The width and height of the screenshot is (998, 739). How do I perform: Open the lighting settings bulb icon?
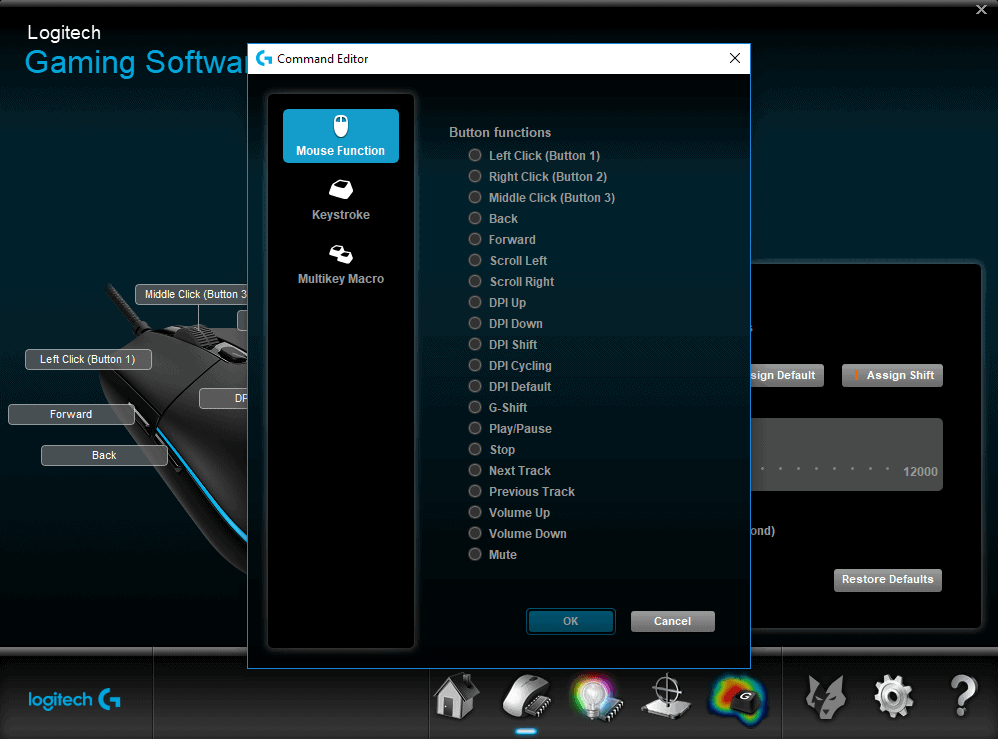click(596, 698)
